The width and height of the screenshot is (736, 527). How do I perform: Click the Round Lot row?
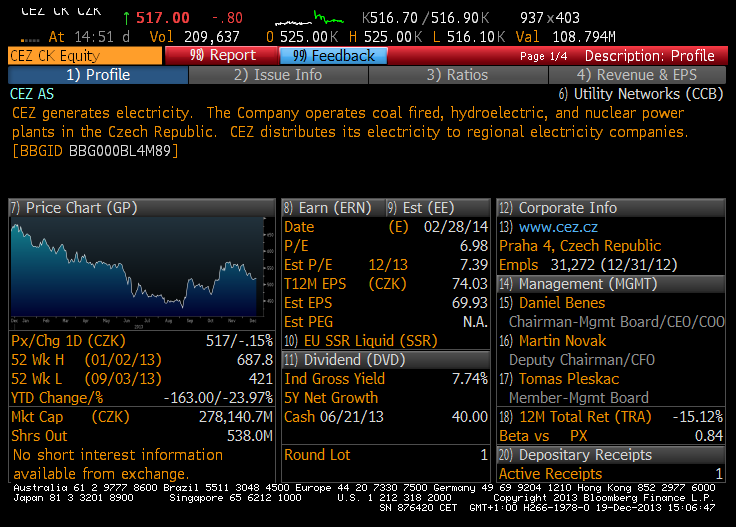tap(386, 455)
